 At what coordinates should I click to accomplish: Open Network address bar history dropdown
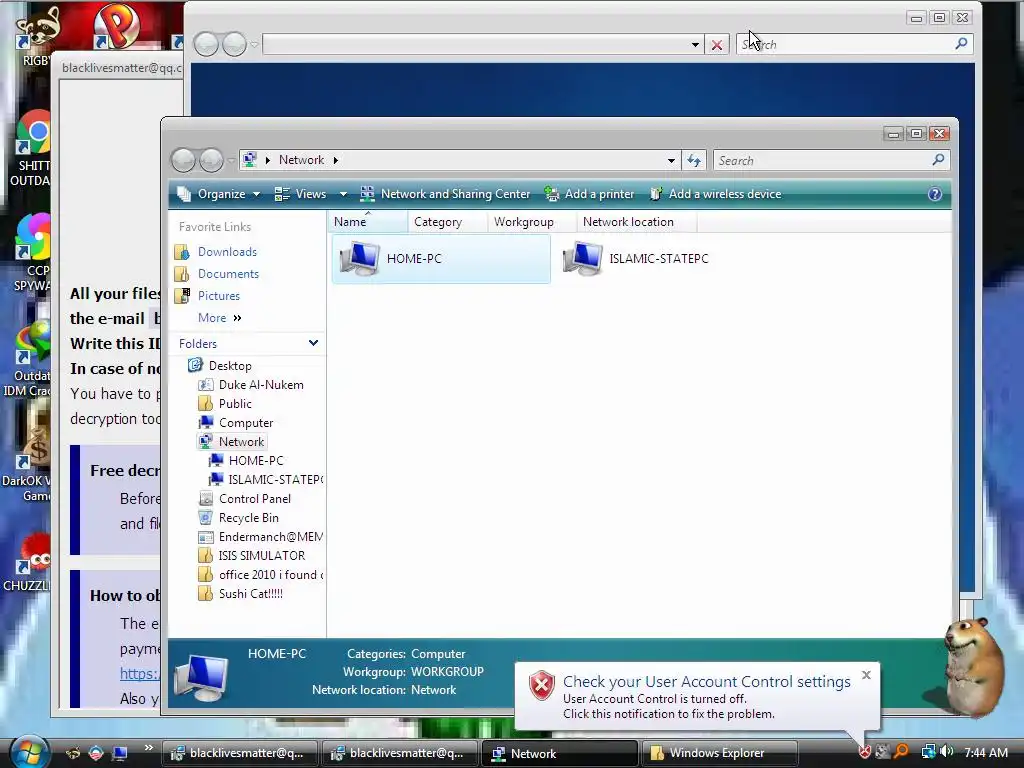[x=671, y=160]
